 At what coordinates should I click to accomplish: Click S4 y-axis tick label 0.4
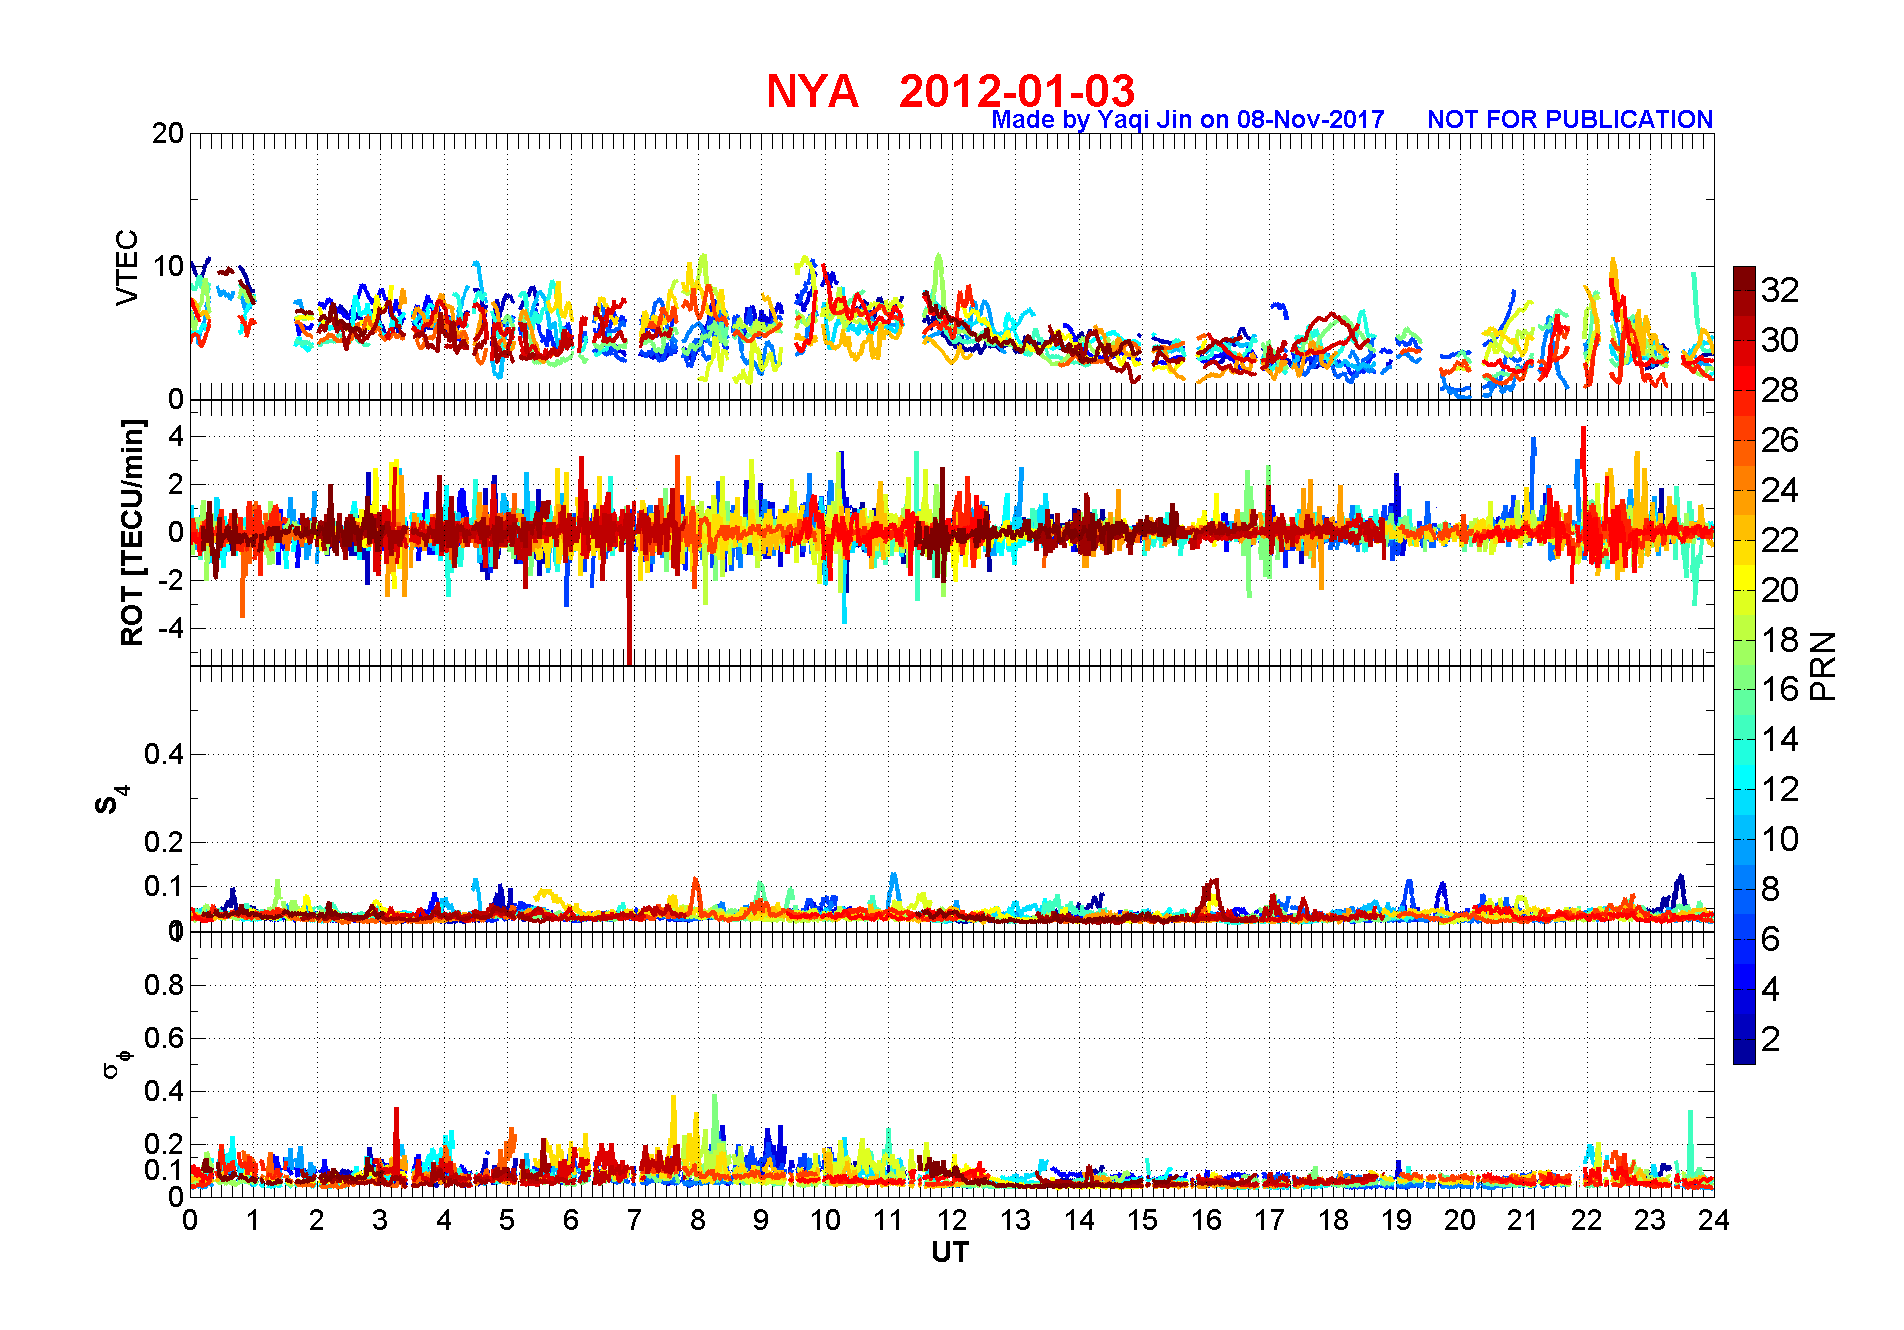coord(164,754)
